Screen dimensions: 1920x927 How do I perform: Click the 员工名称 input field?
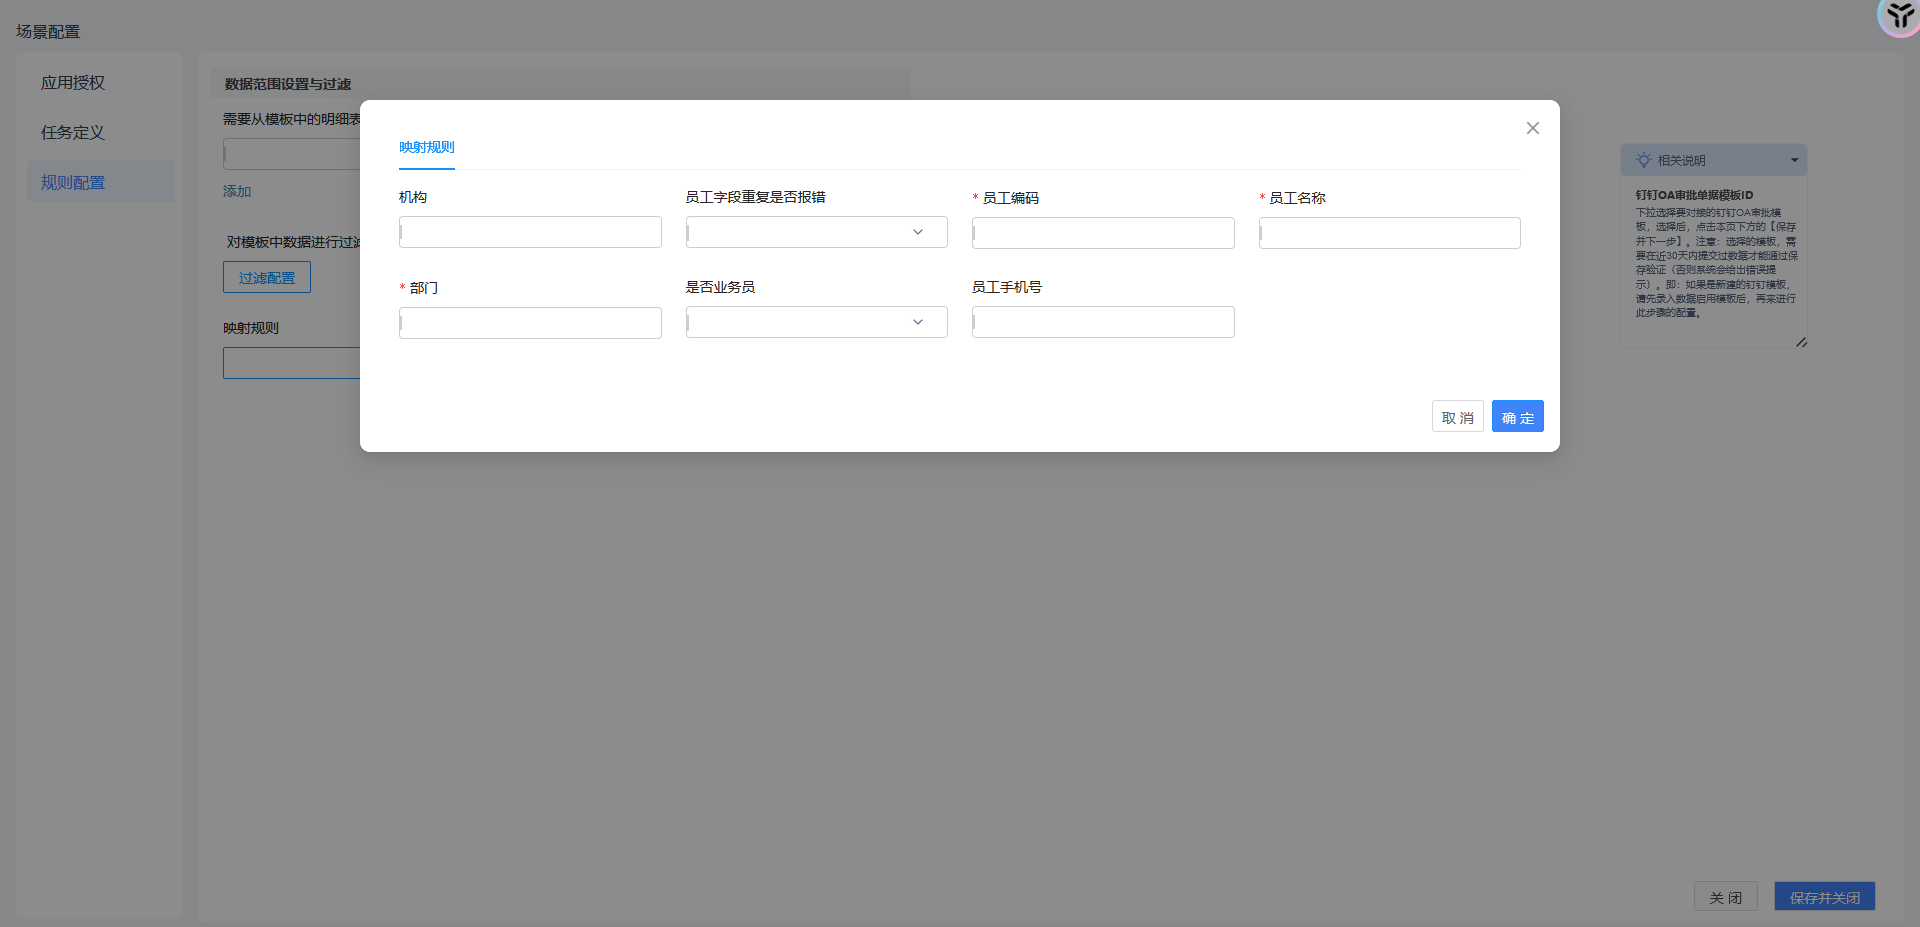(x=1389, y=233)
